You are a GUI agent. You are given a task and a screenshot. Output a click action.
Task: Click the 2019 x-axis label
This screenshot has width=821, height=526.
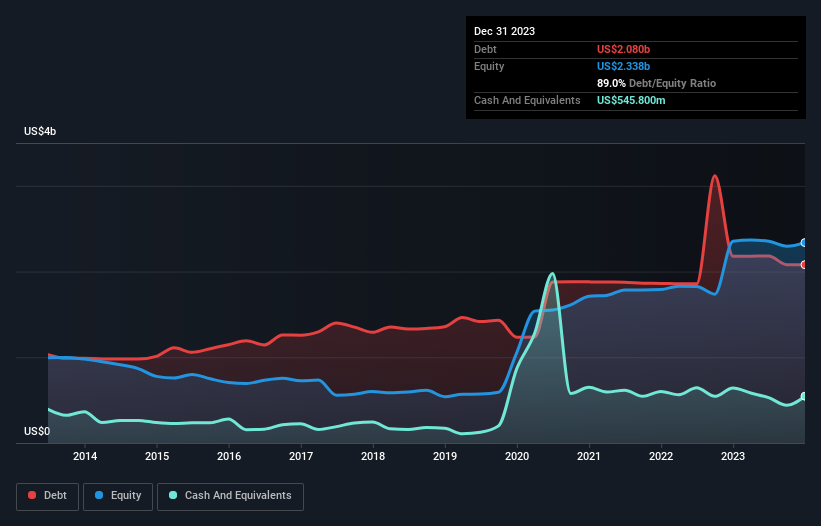[x=445, y=456]
